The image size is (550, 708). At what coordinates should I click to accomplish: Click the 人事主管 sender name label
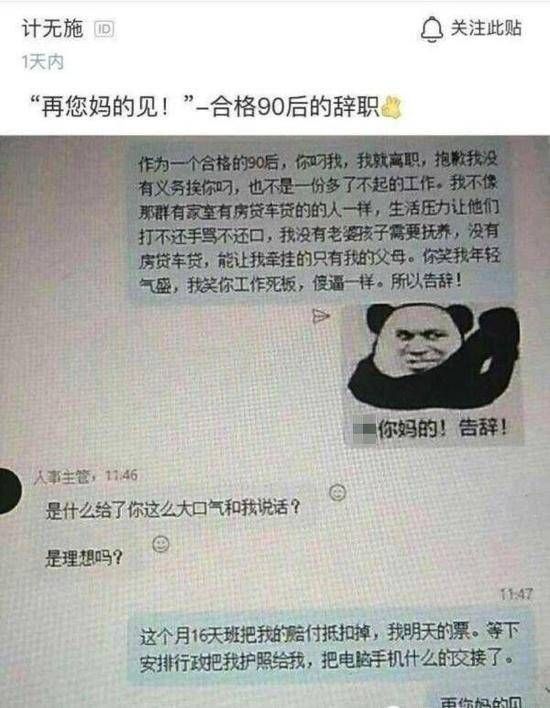tap(62, 477)
